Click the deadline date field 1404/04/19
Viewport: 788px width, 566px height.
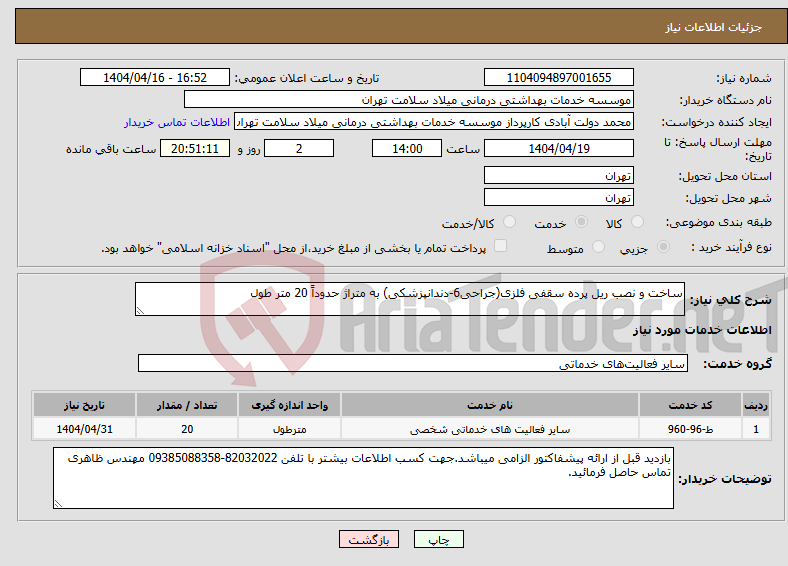tap(559, 148)
